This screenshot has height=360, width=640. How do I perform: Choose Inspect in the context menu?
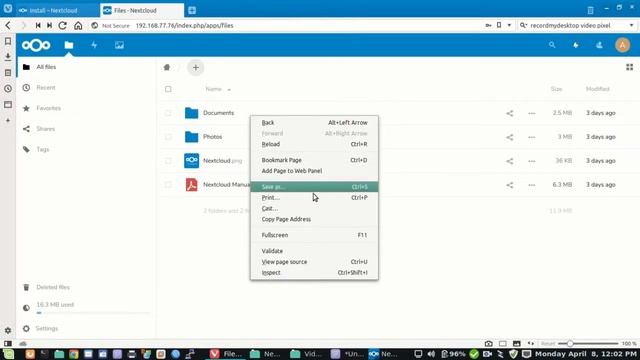point(314,273)
